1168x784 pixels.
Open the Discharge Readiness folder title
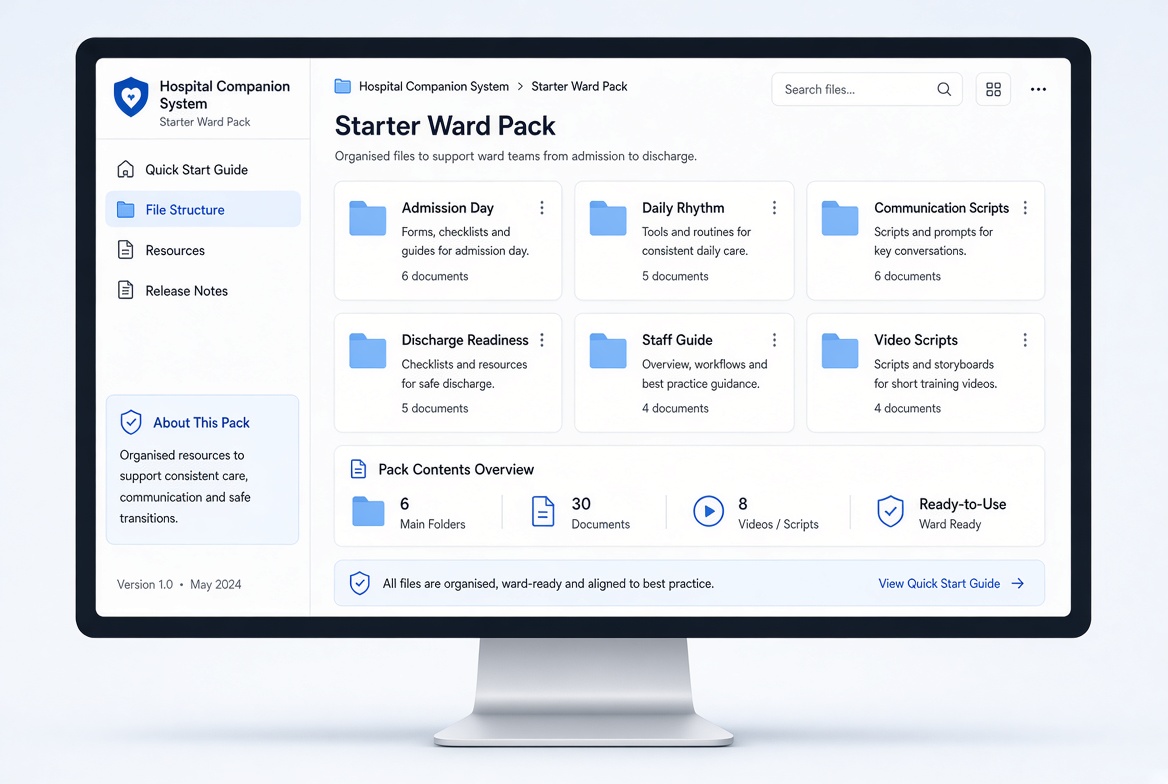pyautogui.click(x=465, y=340)
